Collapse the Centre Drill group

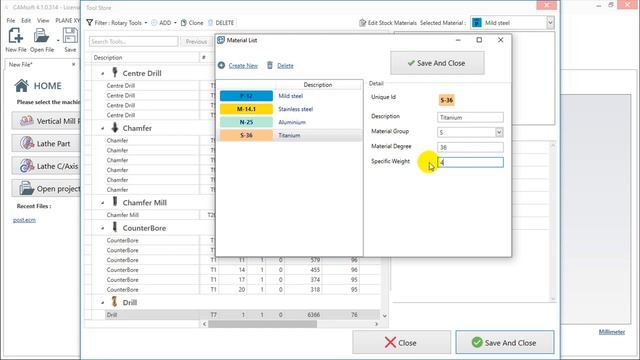103,73
